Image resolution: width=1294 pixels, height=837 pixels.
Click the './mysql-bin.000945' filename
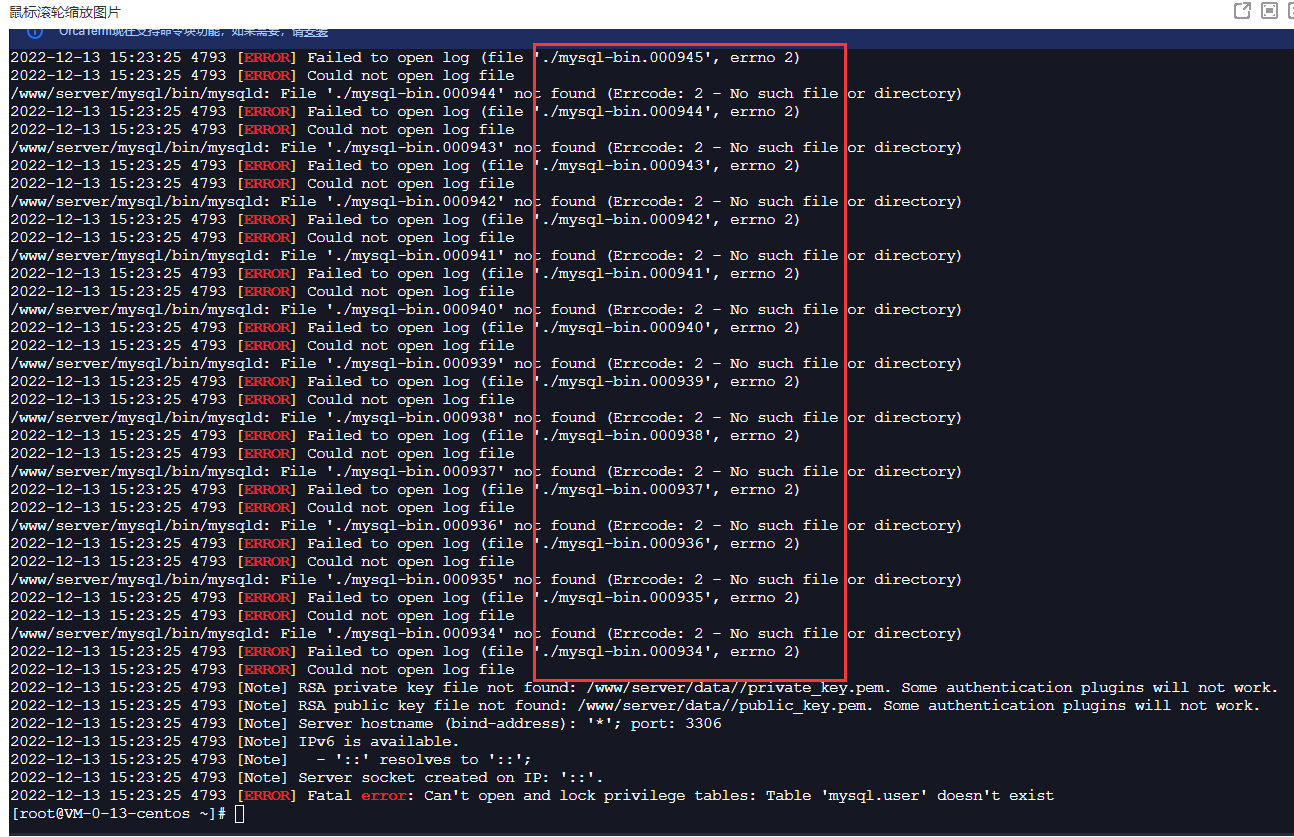click(x=627, y=58)
